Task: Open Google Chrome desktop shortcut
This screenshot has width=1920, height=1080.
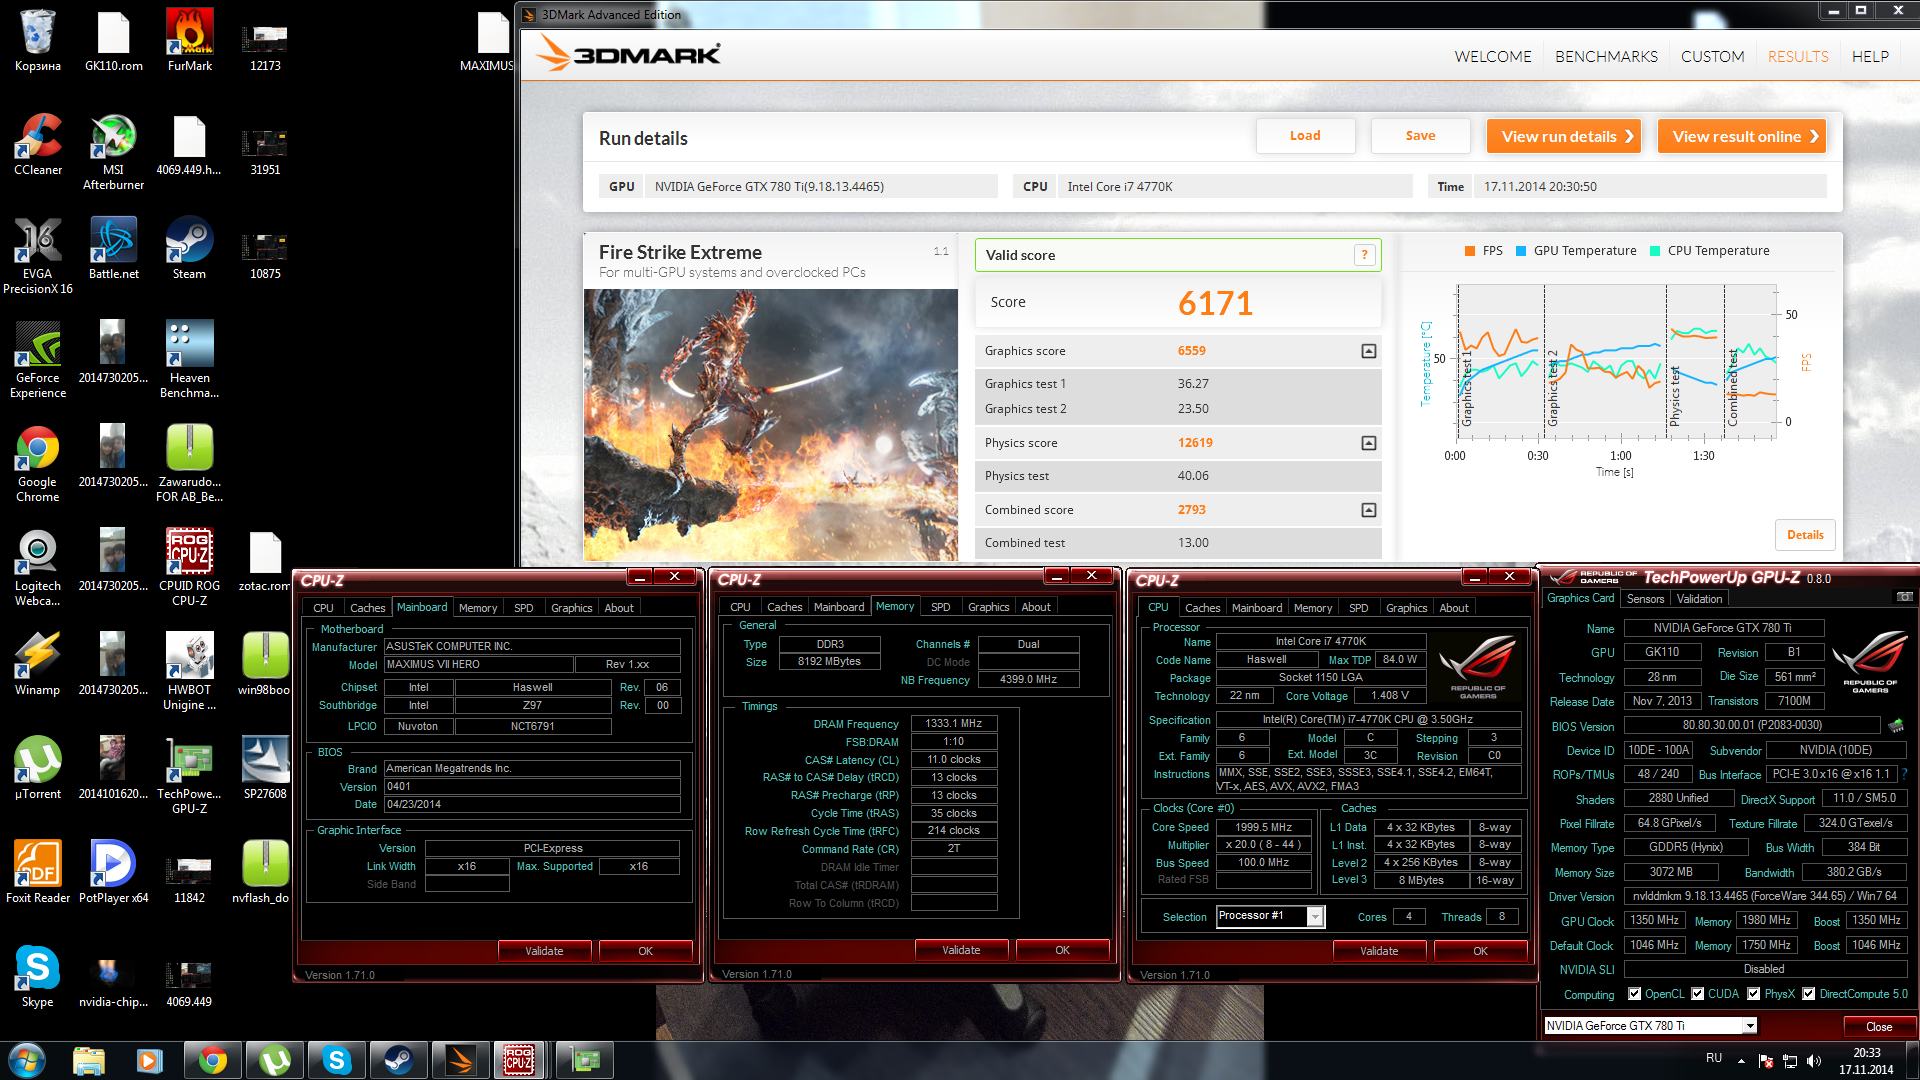Action: click(37, 463)
